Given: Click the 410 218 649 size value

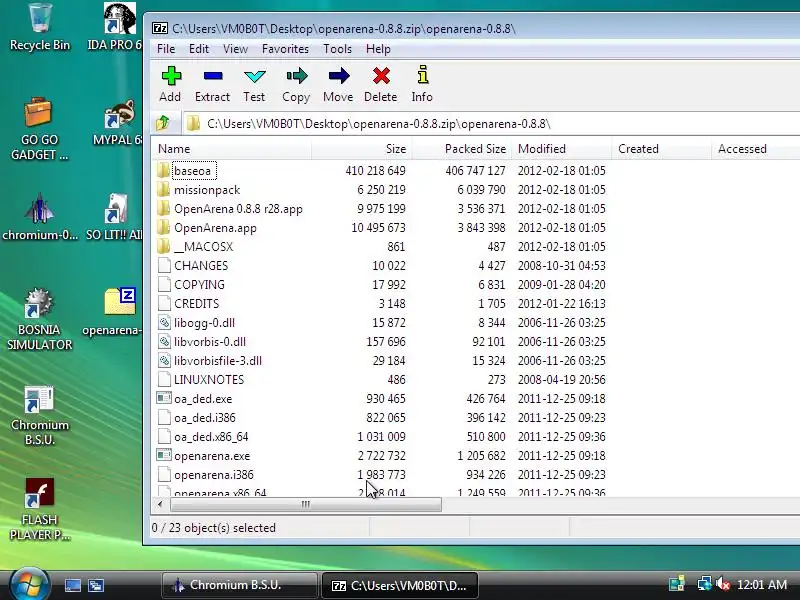Looking at the screenshot, I should [375, 170].
